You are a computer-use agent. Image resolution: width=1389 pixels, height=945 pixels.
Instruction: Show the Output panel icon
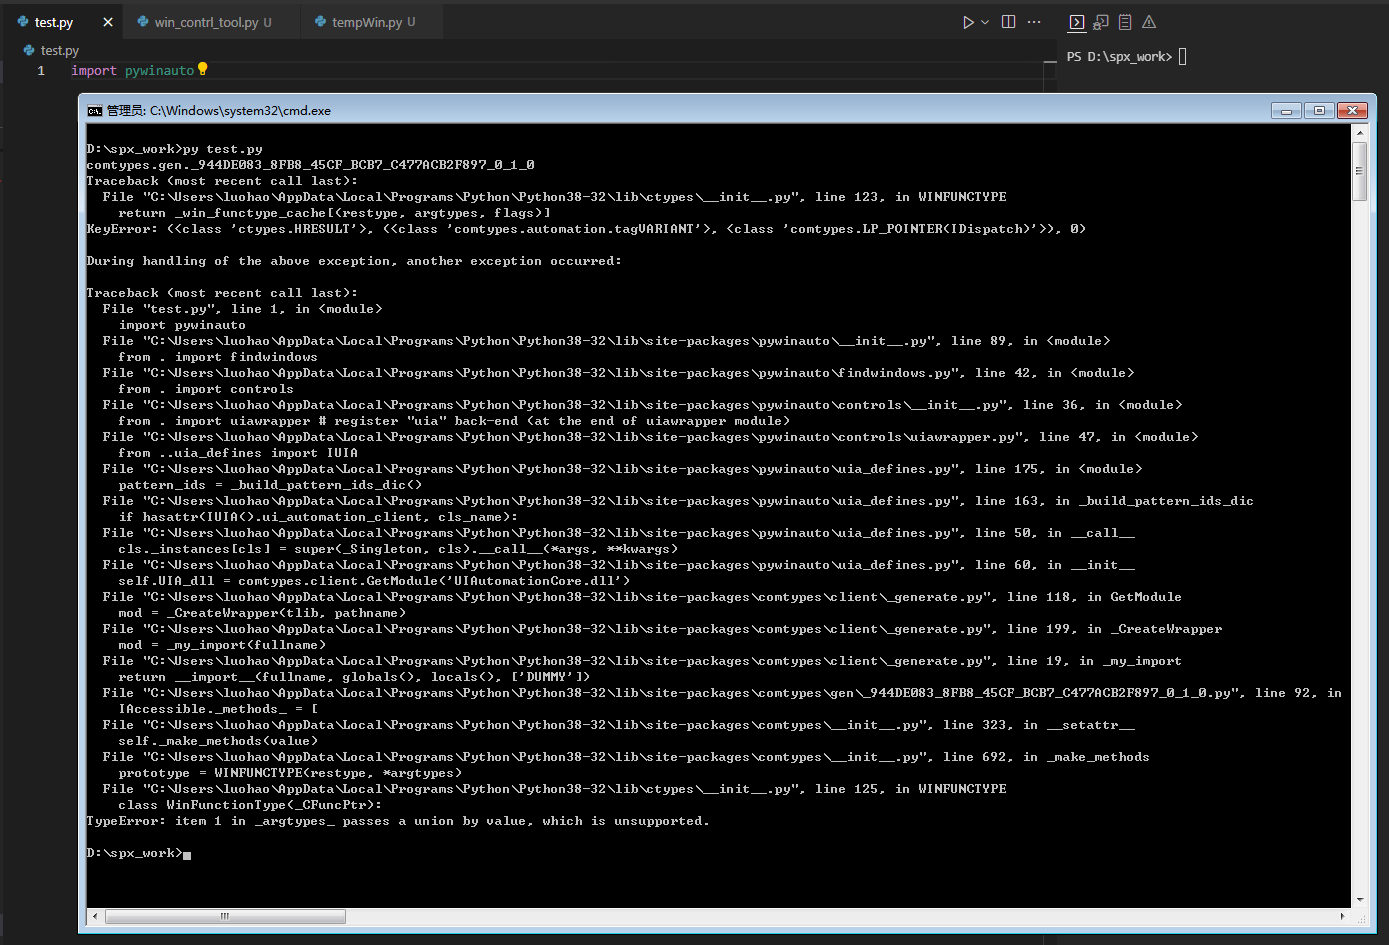tap(1125, 22)
